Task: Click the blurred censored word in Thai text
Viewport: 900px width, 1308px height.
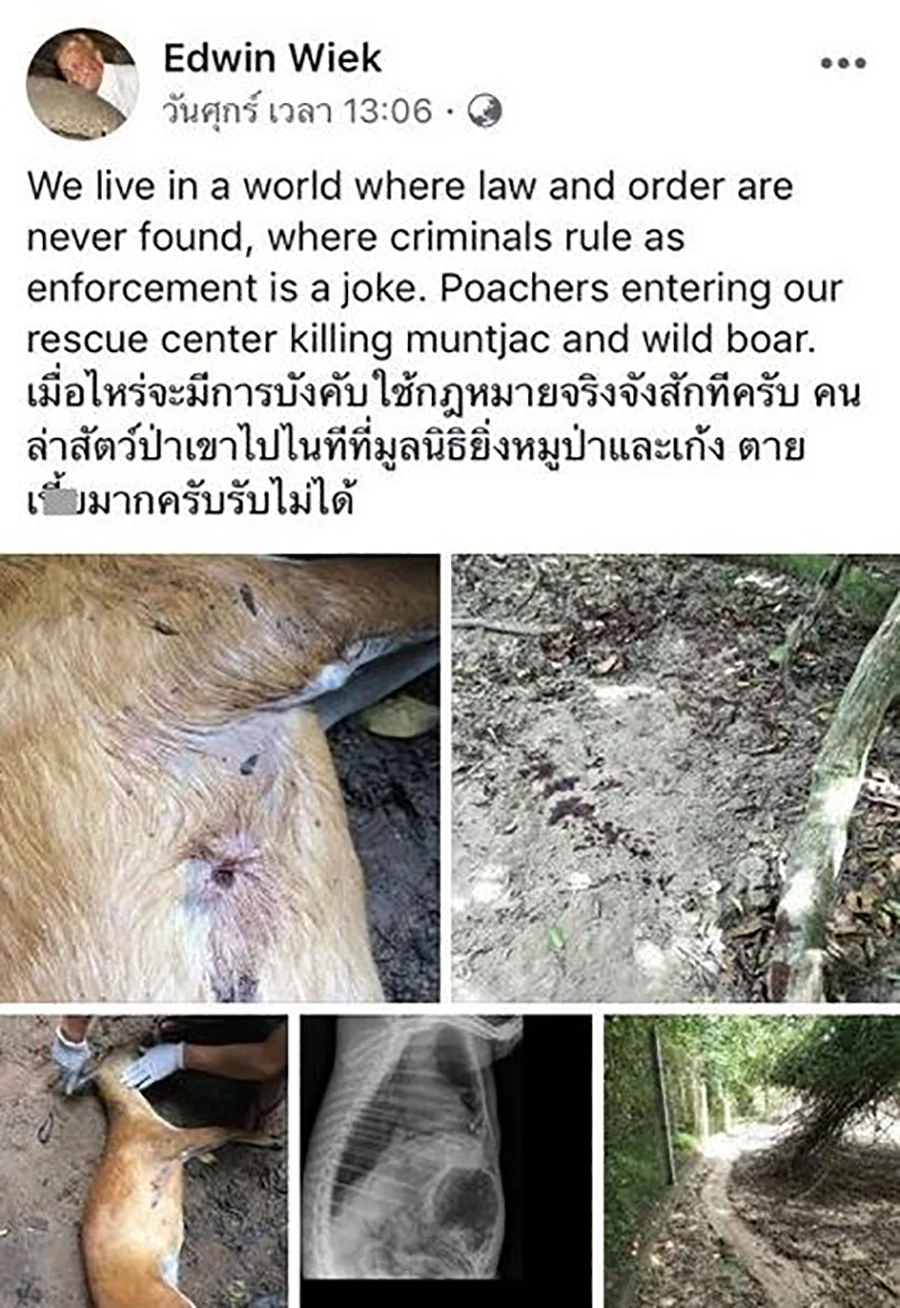Action: coord(60,496)
